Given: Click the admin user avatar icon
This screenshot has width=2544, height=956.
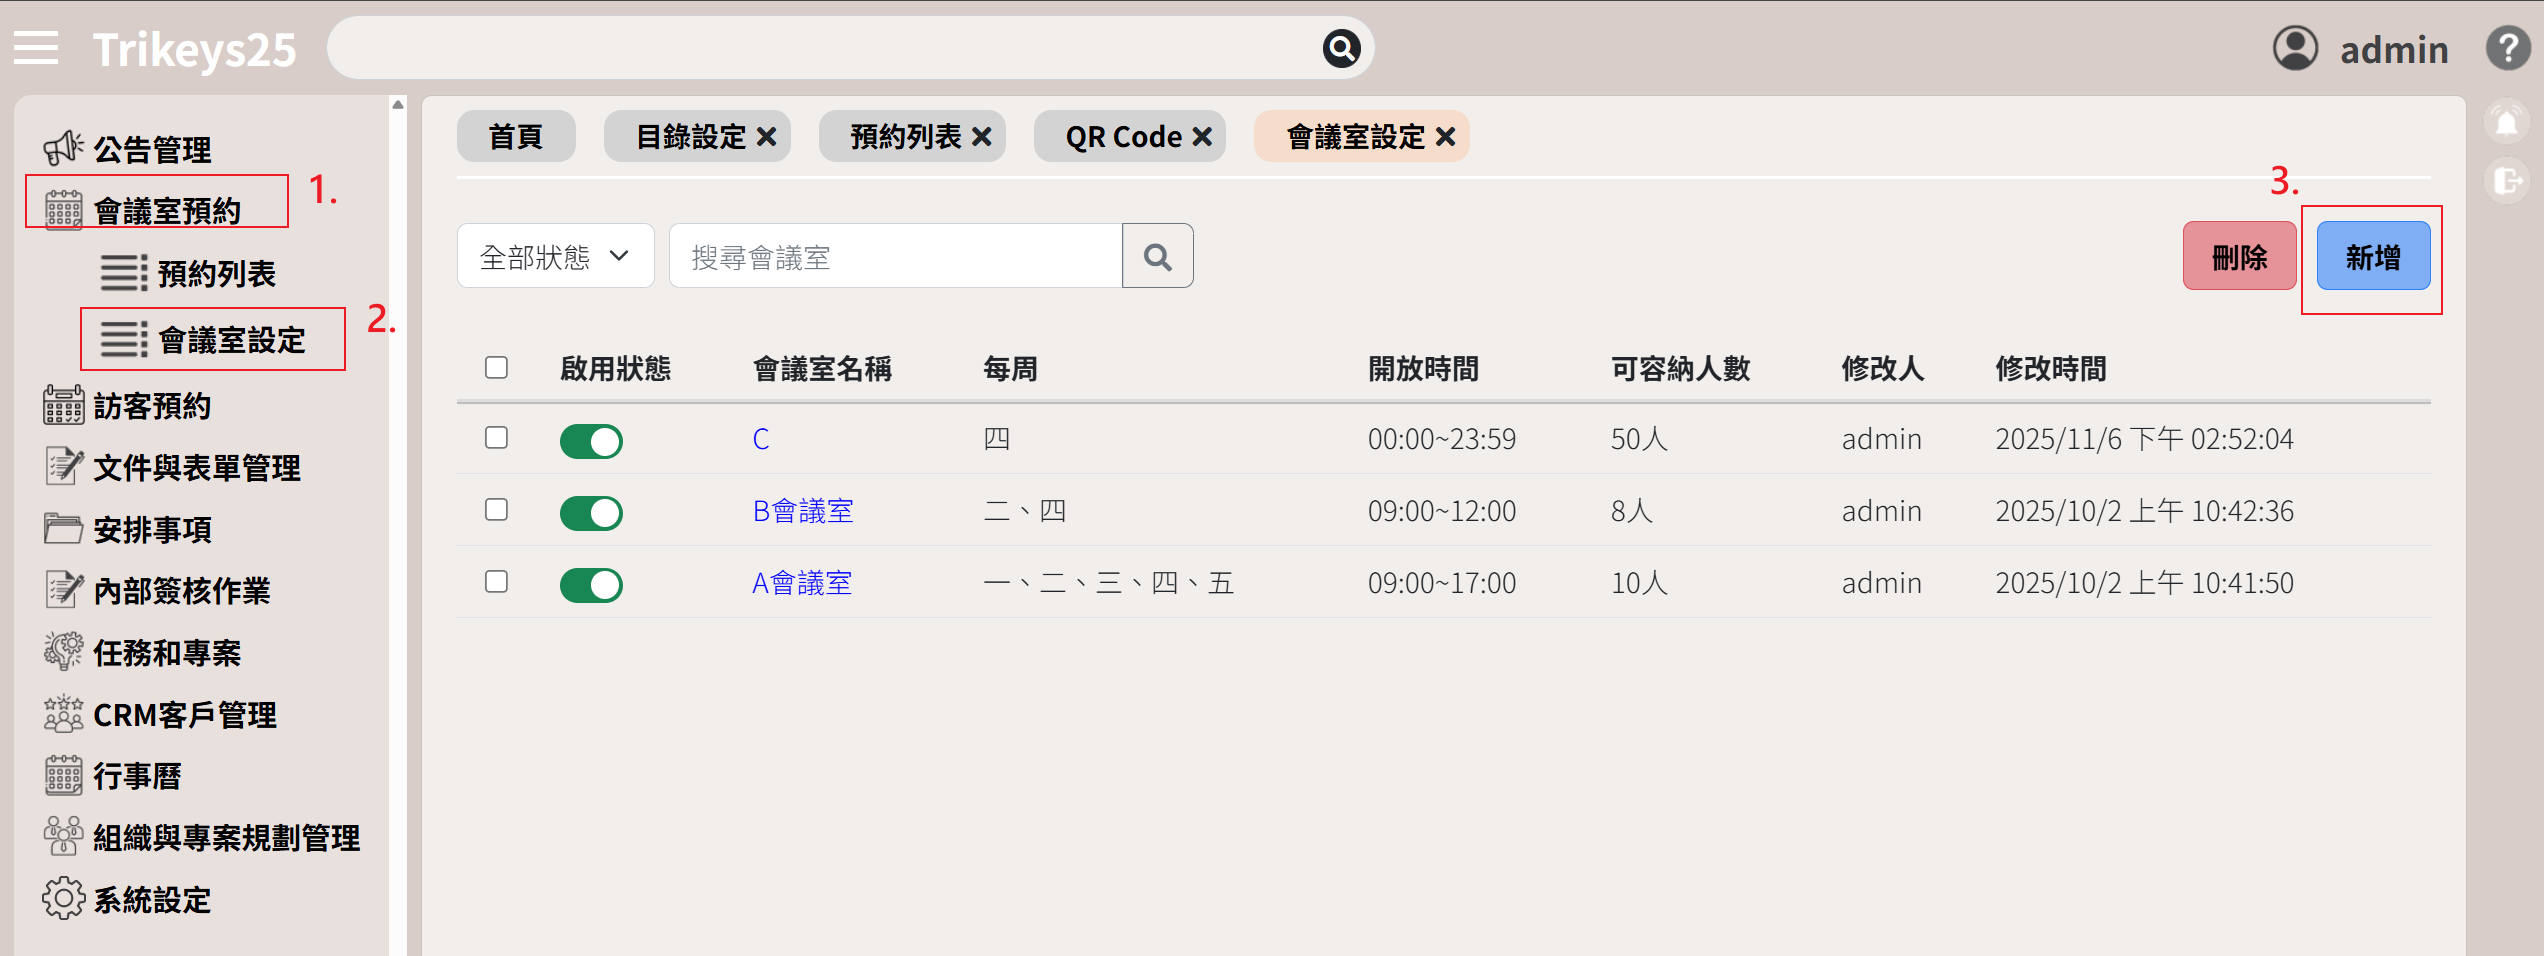Looking at the screenshot, I should [2295, 48].
